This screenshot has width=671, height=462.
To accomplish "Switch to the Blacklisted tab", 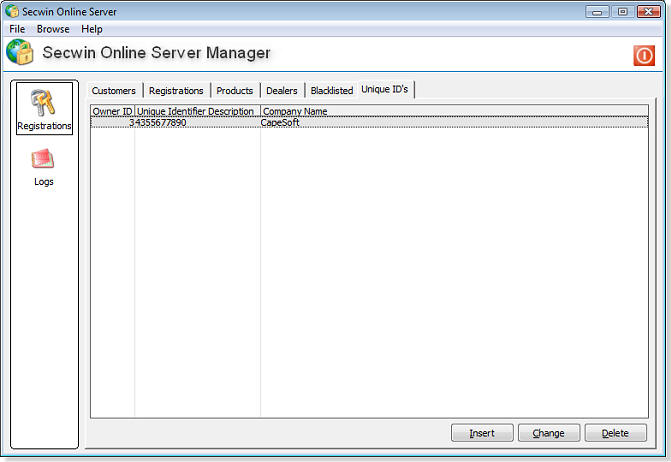I will click(331, 91).
